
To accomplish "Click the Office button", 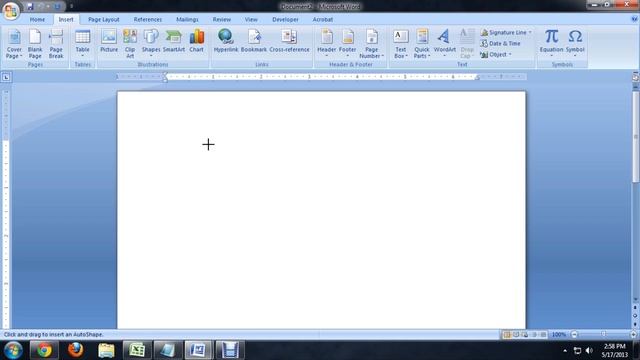I will pos(11,10).
